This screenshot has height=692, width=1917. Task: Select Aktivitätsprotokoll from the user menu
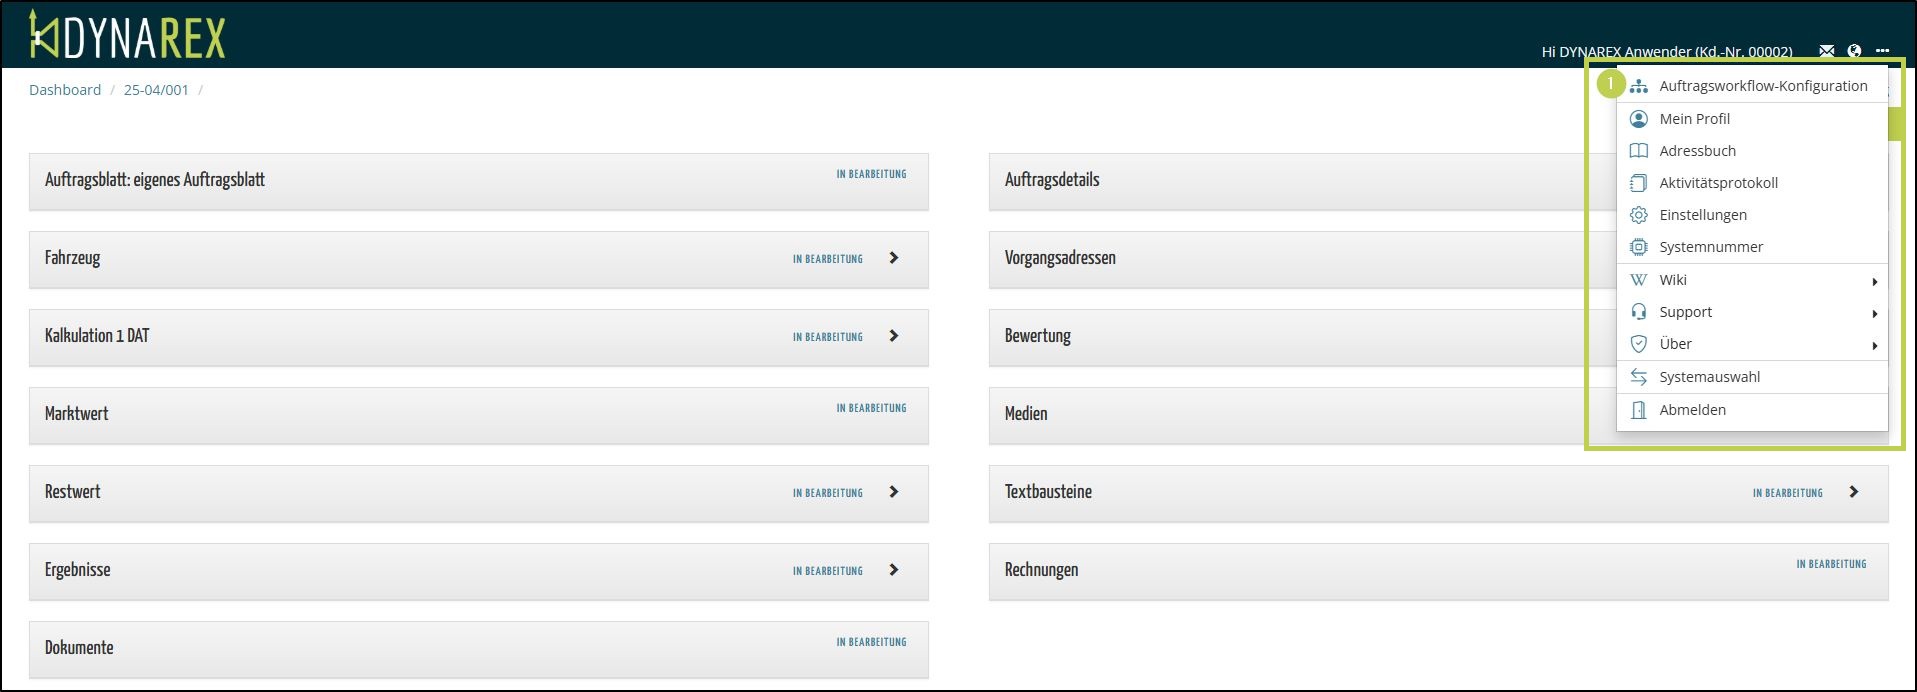[1718, 183]
